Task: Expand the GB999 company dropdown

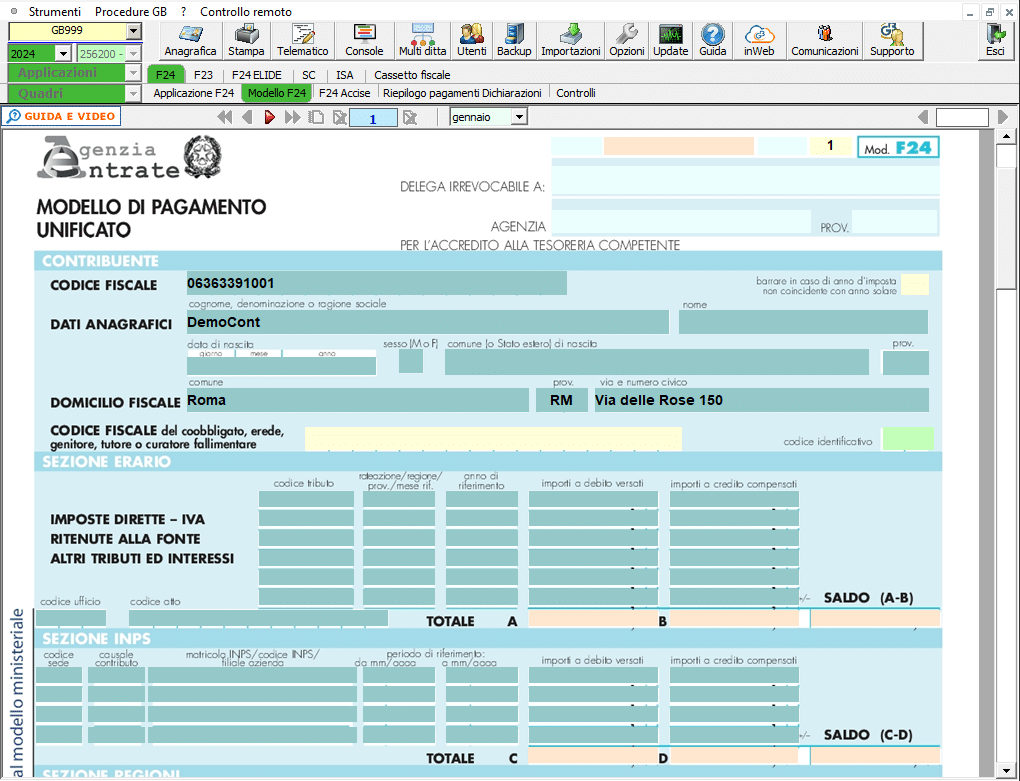Action: [x=133, y=32]
